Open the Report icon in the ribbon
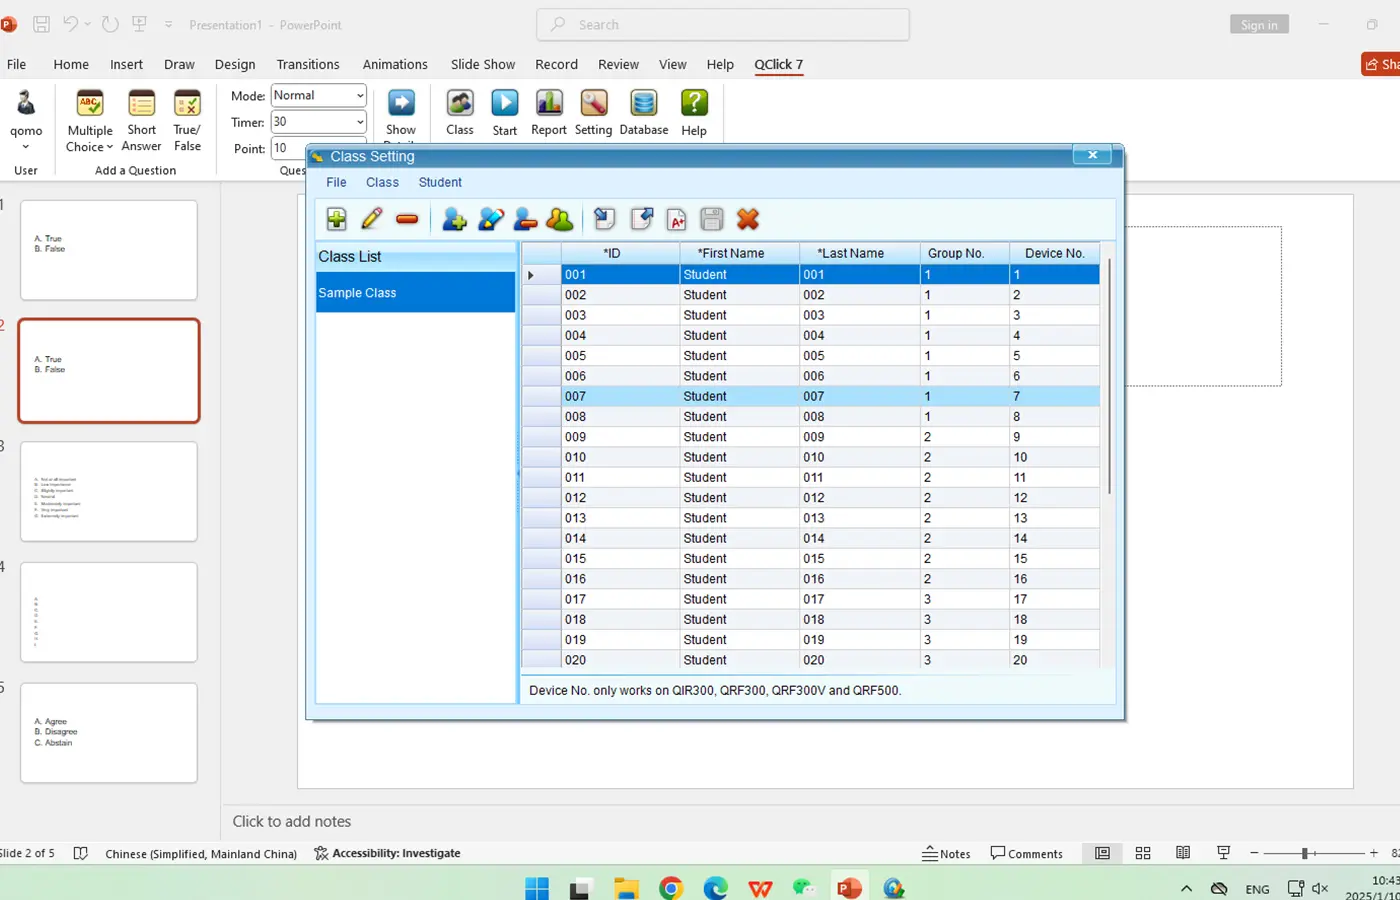 pyautogui.click(x=549, y=112)
